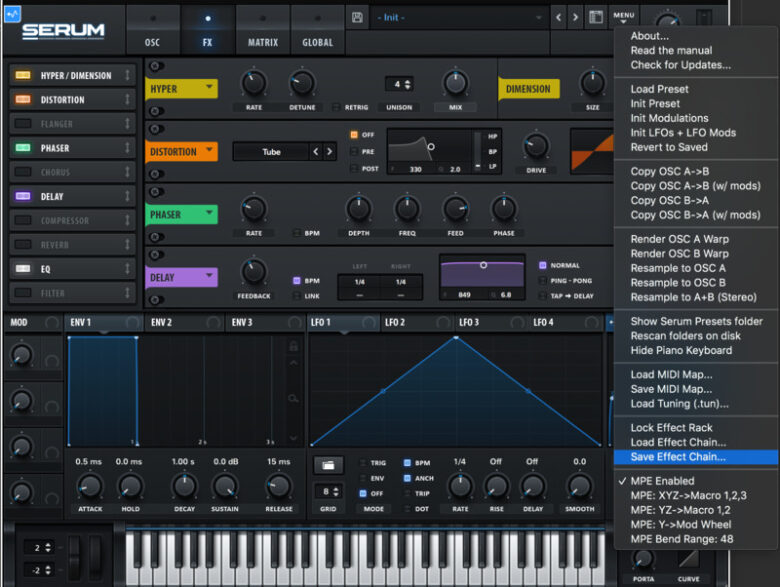This screenshot has height=587, width=780.
Task: Change the Hyper Unison voice stepper
Action: [407, 84]
